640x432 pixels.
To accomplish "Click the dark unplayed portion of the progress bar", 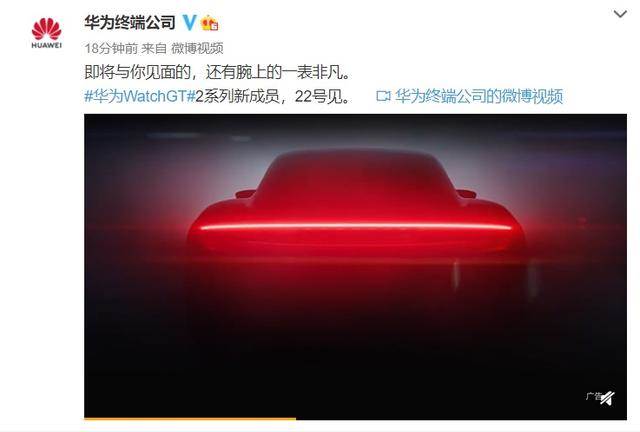I will 461,418.
